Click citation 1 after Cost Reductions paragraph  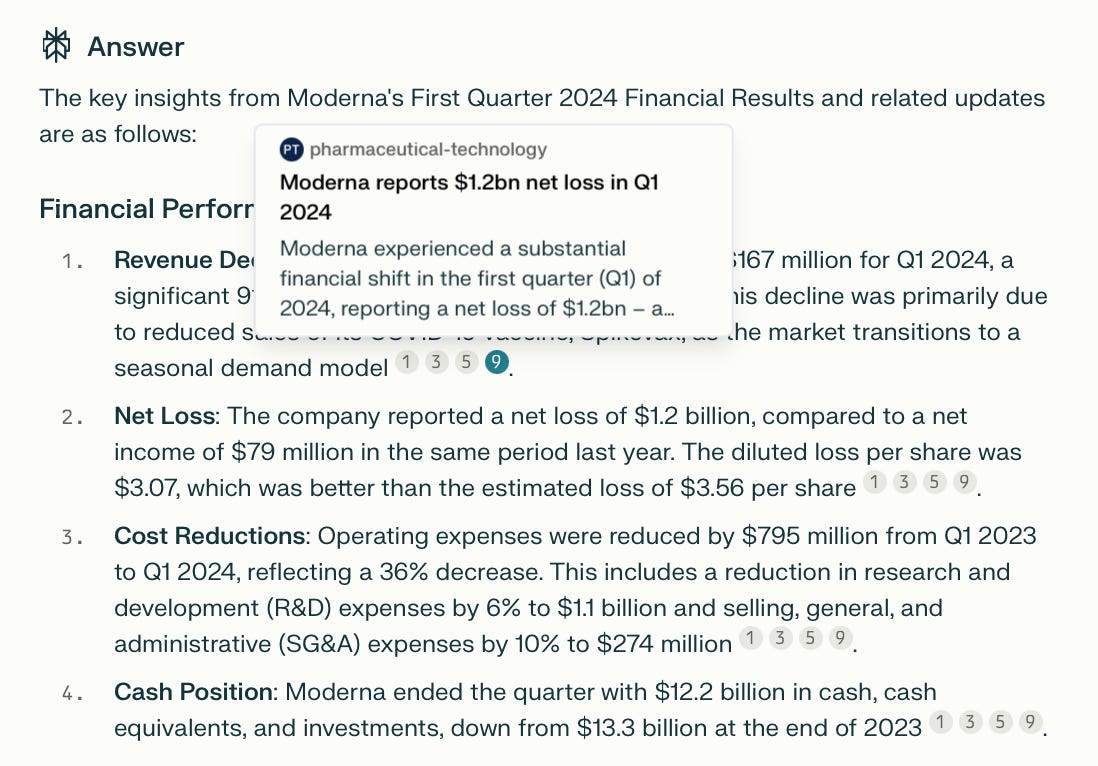(x=751, y=638)
